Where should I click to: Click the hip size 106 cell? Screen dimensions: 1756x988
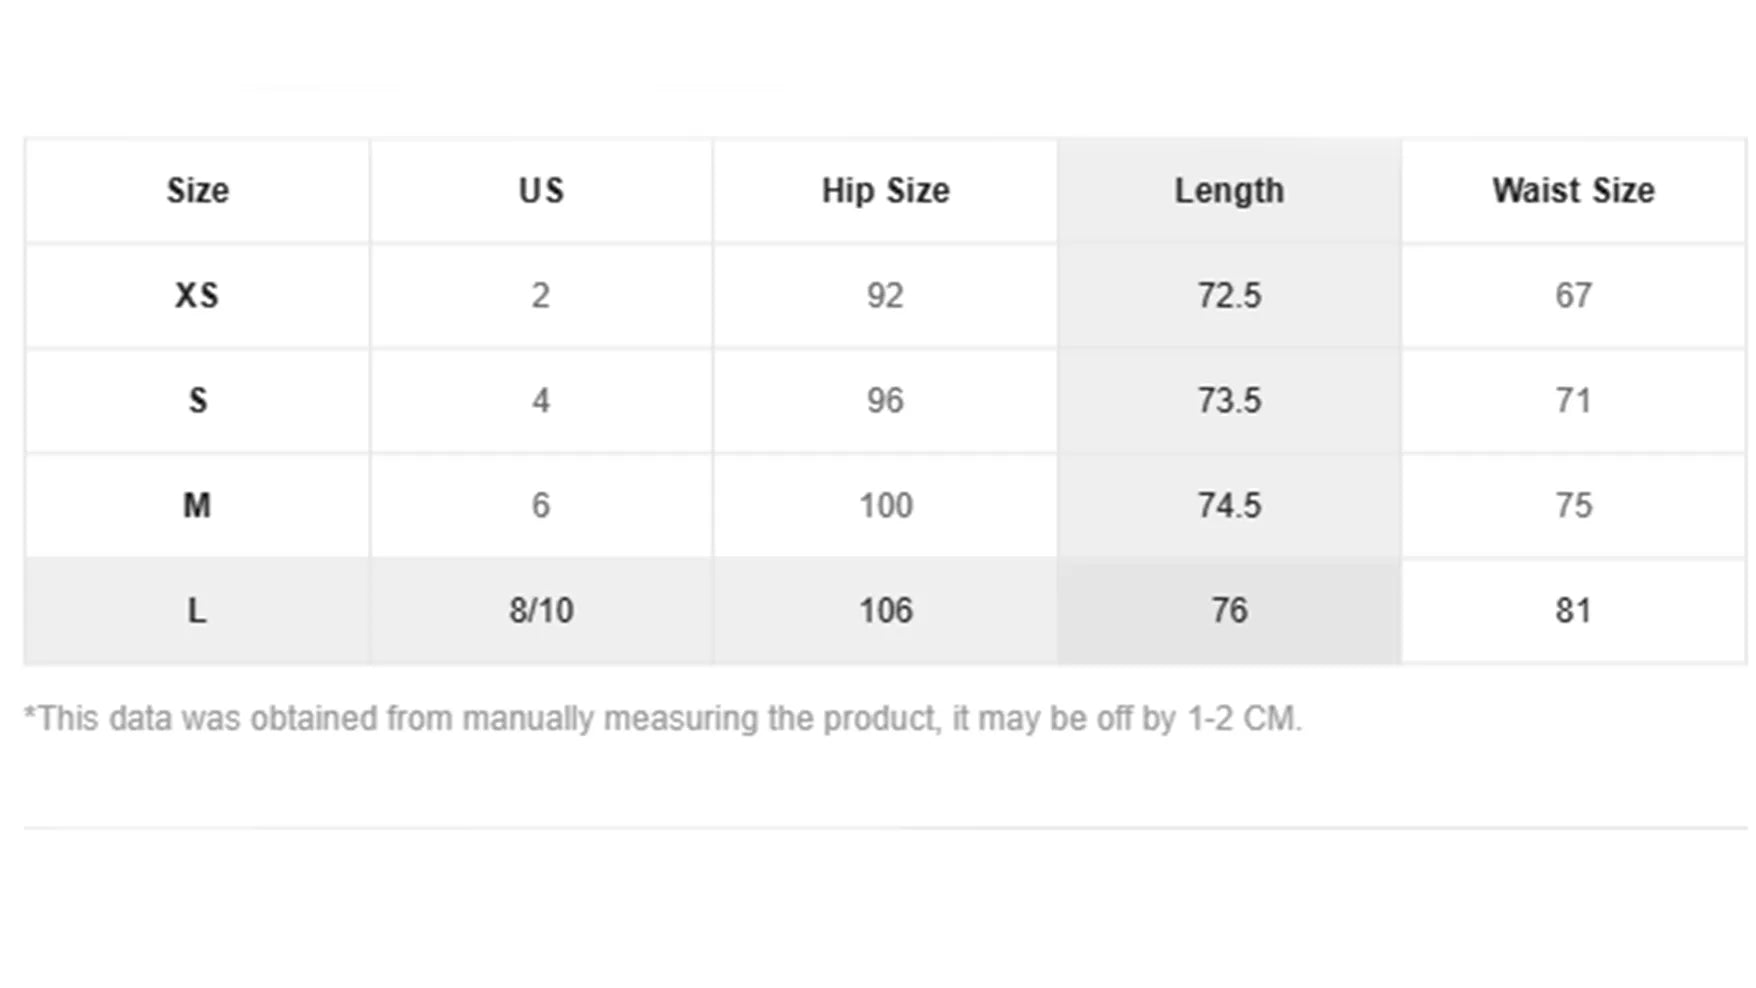(x=885, y=610)
